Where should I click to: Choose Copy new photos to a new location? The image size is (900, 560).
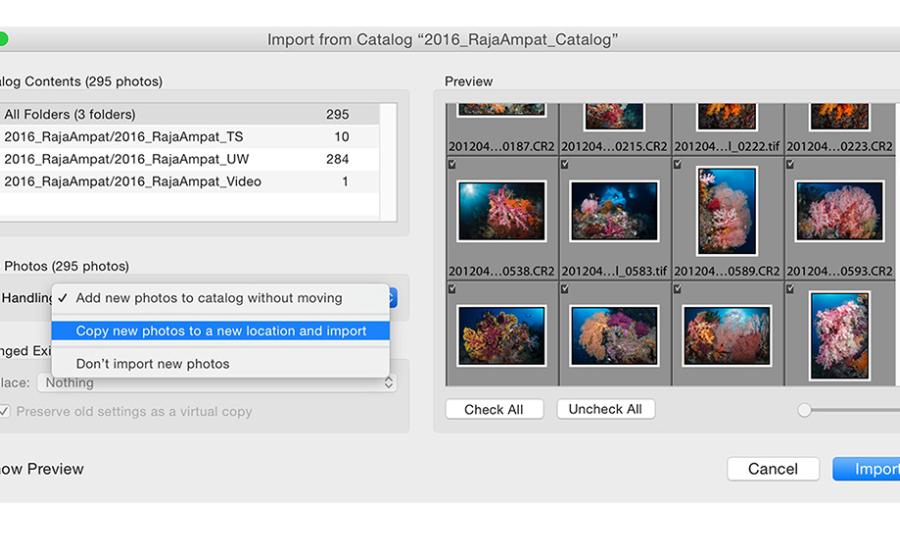point(221,331)
